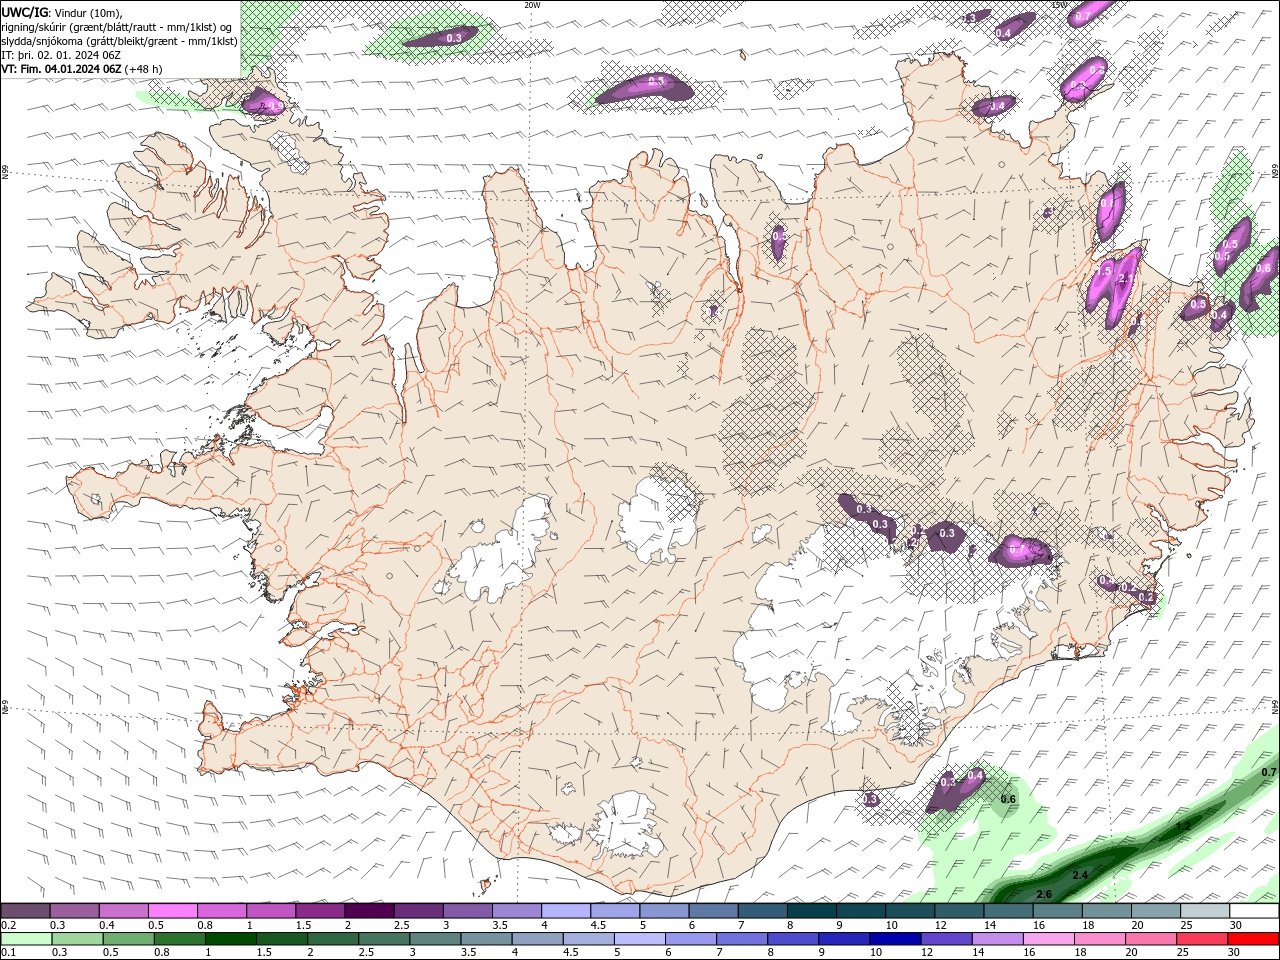Select the bright pink 0.5 snow legend swatch
Screen dimensions: 1280x960
click(172, 911)
